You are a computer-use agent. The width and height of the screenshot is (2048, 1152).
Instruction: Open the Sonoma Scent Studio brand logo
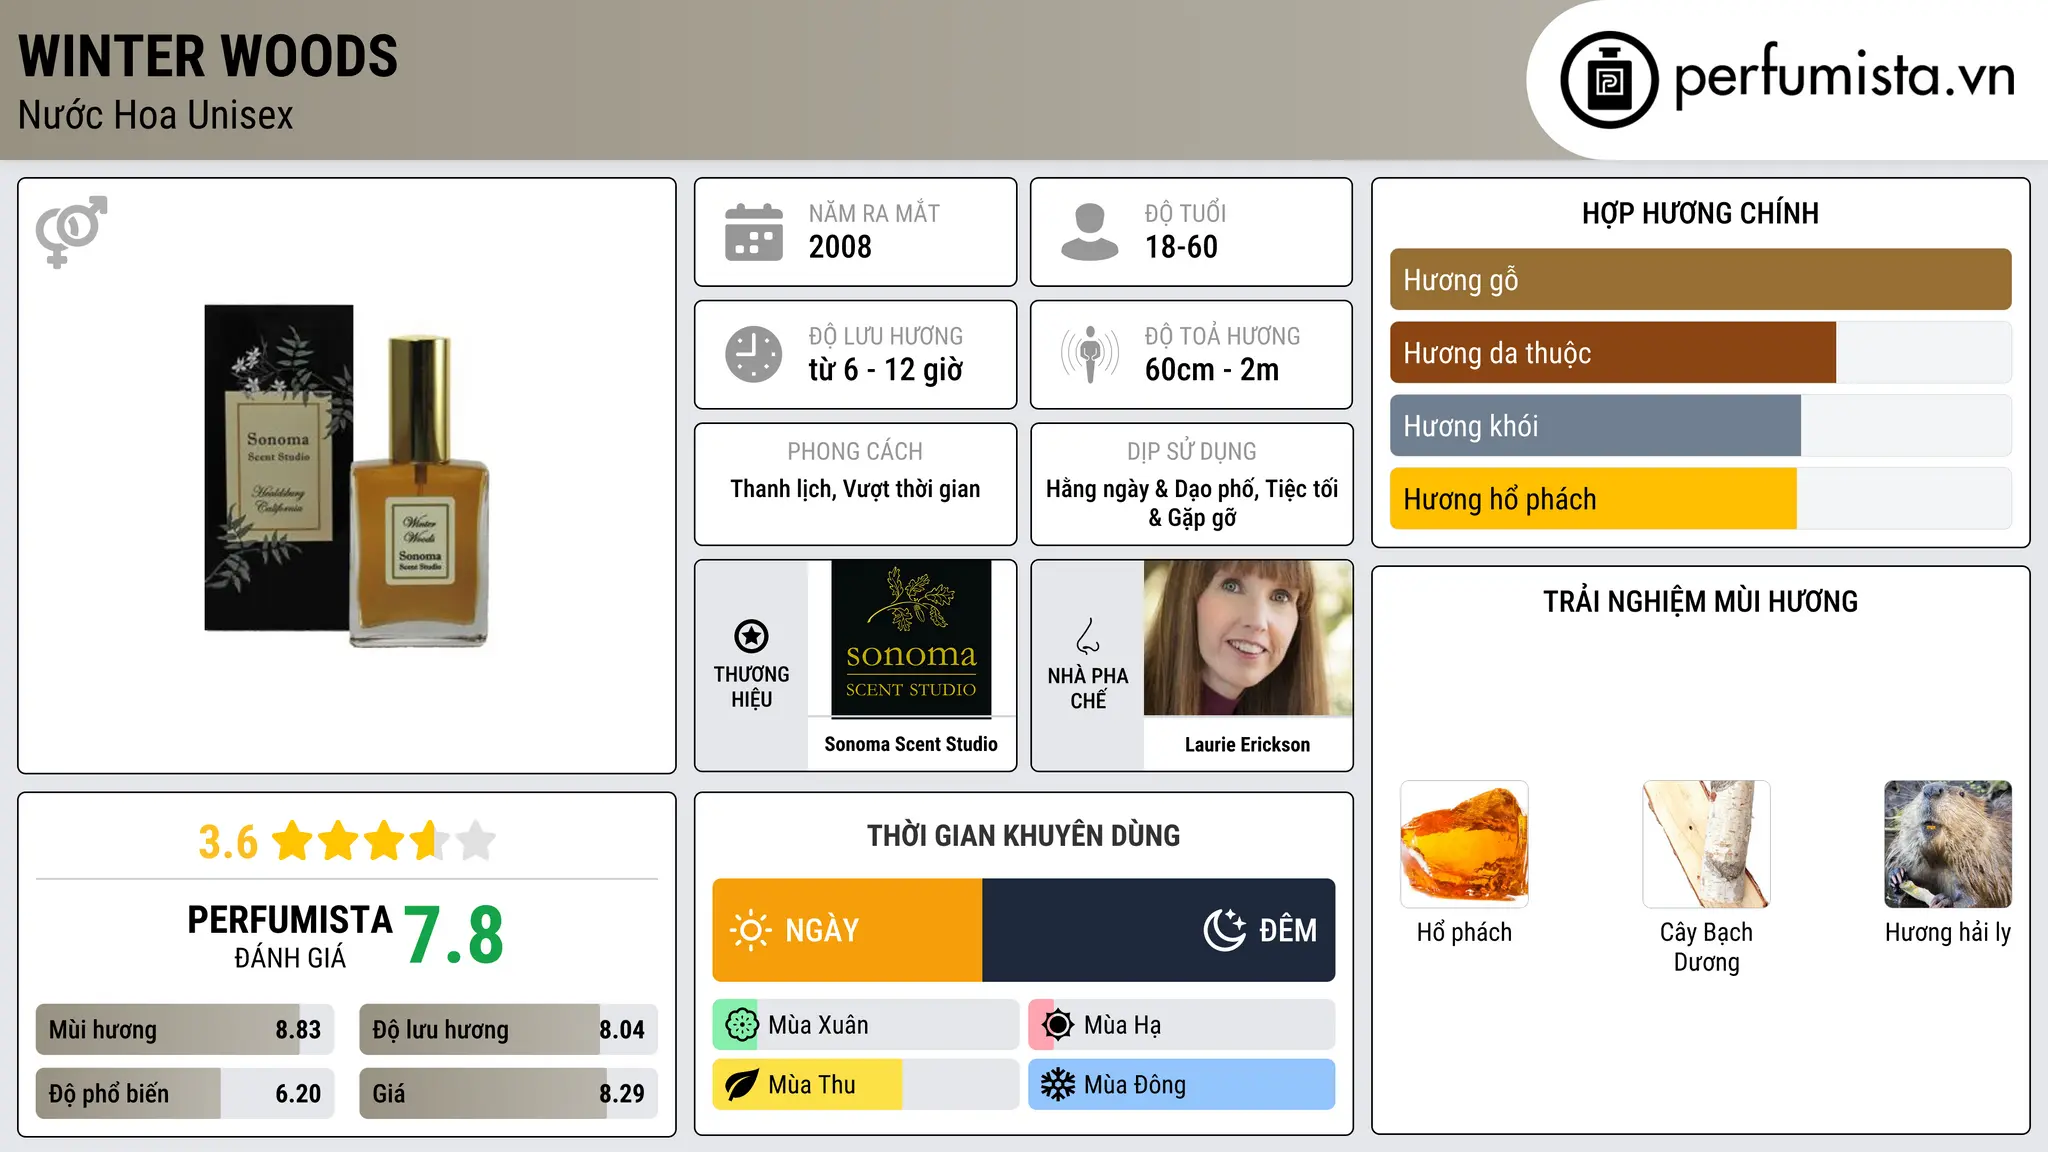[x=911, y=639]
